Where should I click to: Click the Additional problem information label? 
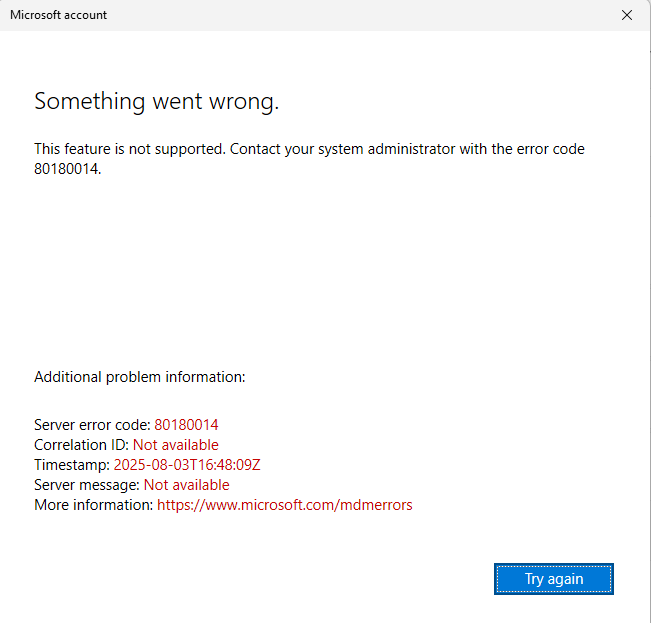point(140,377)
